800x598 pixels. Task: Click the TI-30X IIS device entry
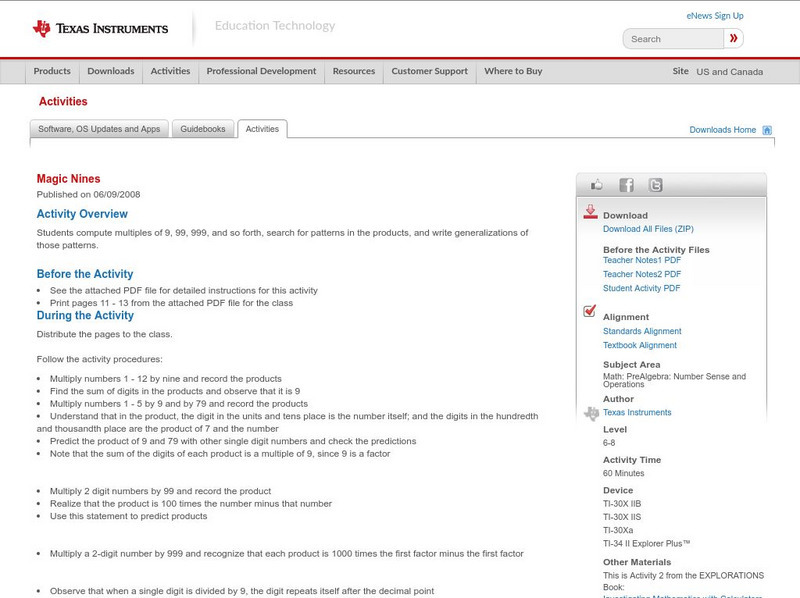622,517
